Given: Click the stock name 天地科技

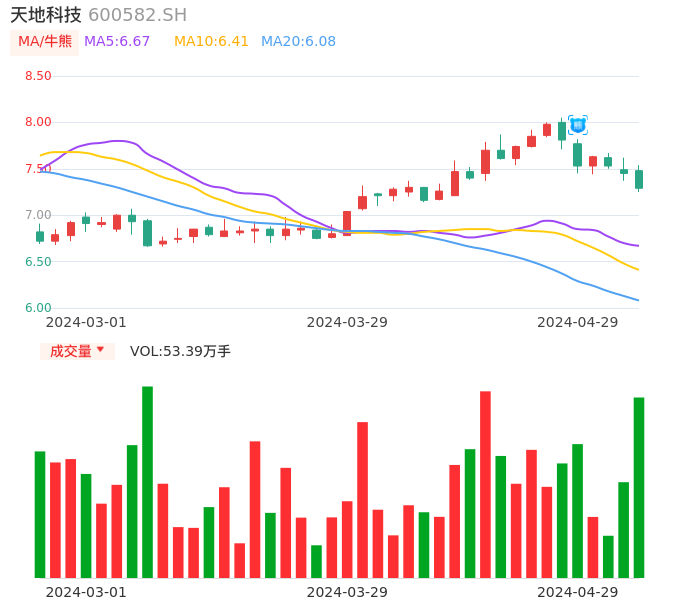Looking at the screenshot, I should tap(46, 15).
